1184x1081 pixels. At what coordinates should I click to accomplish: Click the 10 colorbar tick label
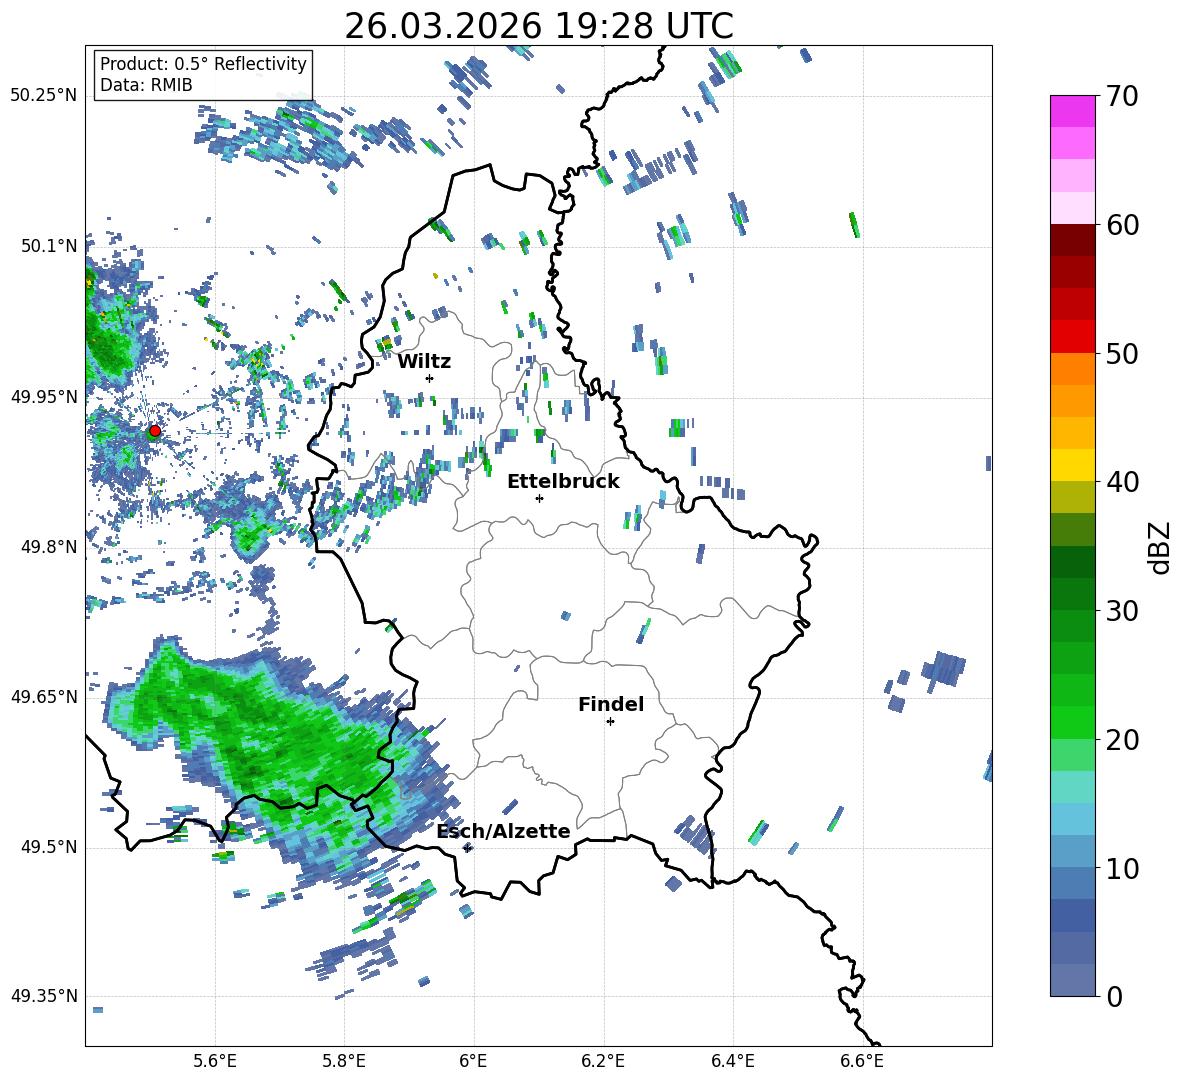coord(1121,868)
